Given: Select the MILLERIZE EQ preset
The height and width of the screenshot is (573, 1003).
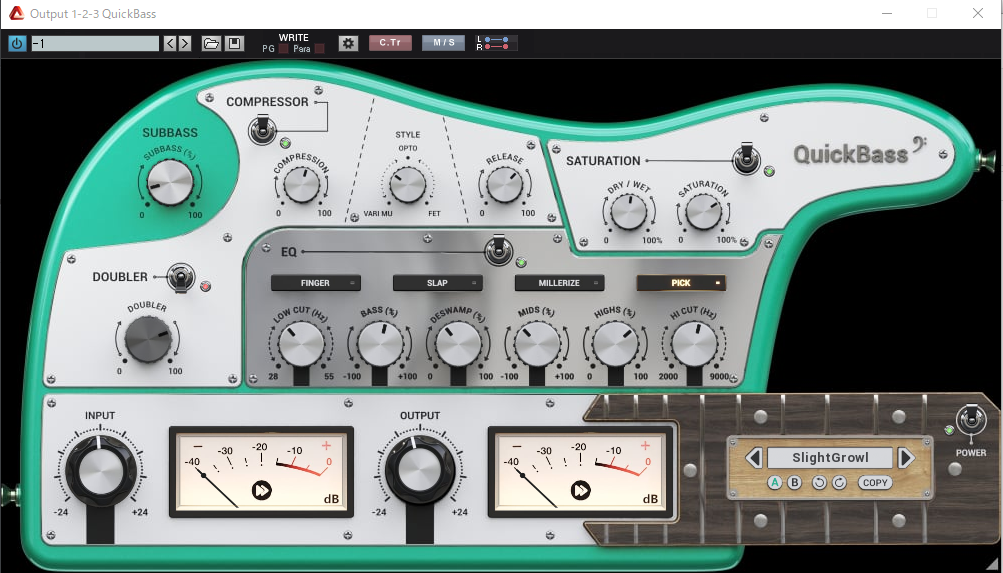Looking at the screenshot, I should (560, 283).
